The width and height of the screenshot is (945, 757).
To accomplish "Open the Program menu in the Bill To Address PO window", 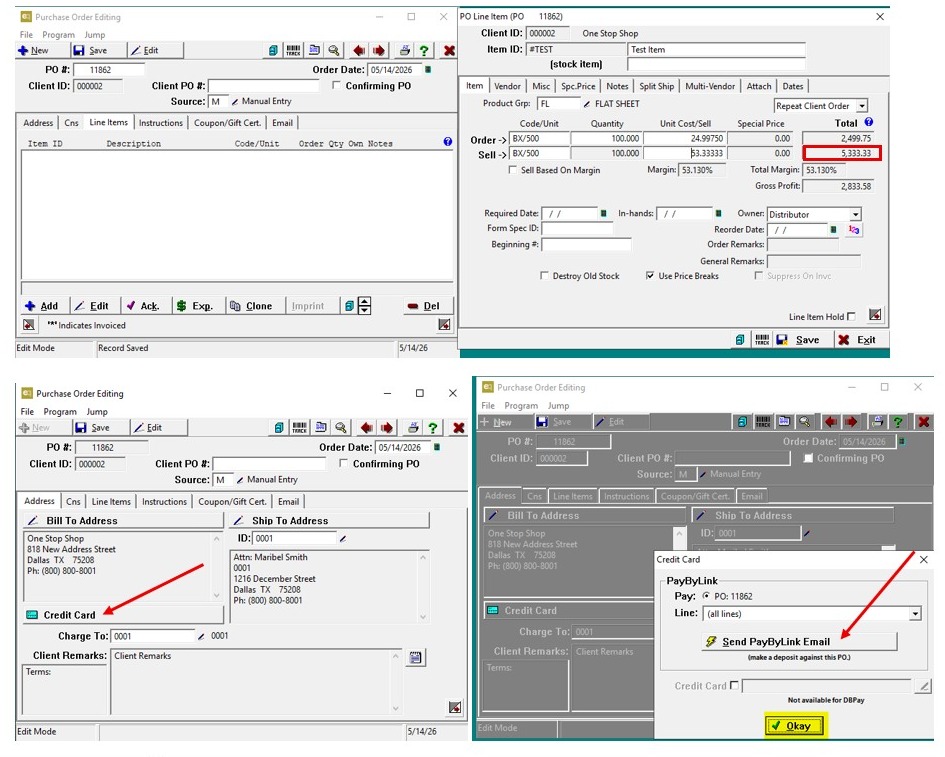I will [60, 412].
